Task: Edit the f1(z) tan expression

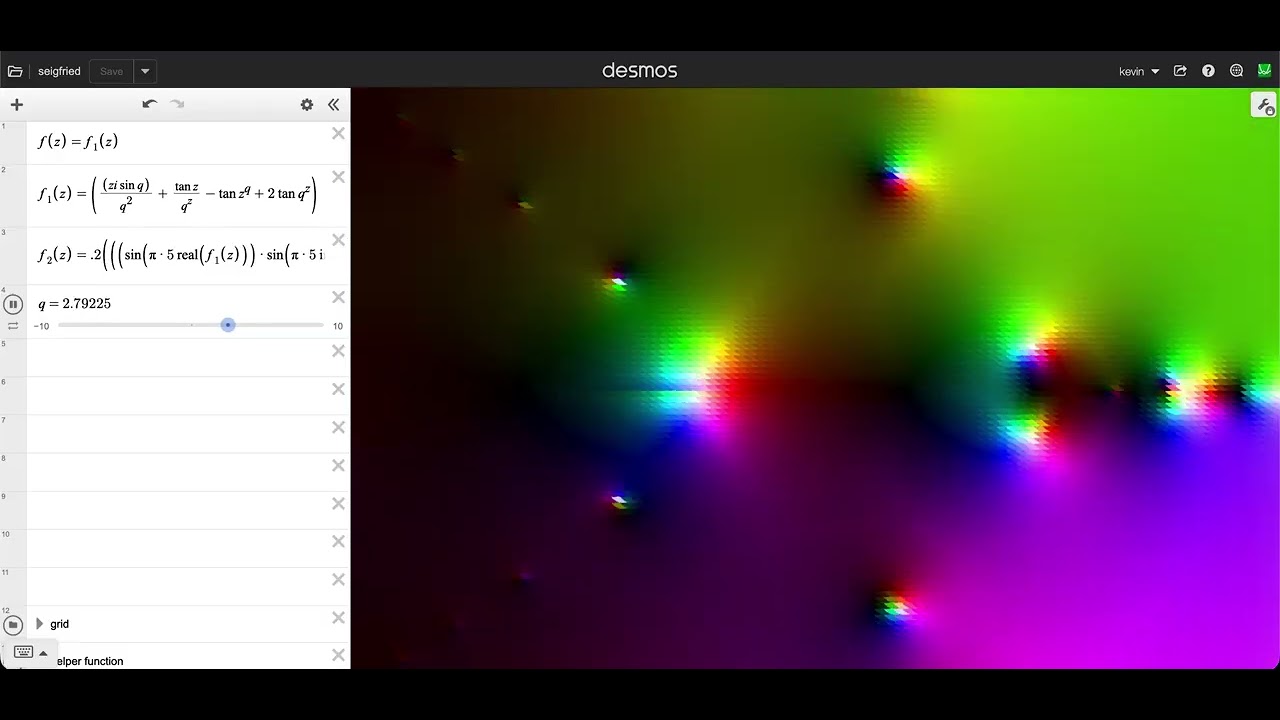Action: tap(177, 194)
